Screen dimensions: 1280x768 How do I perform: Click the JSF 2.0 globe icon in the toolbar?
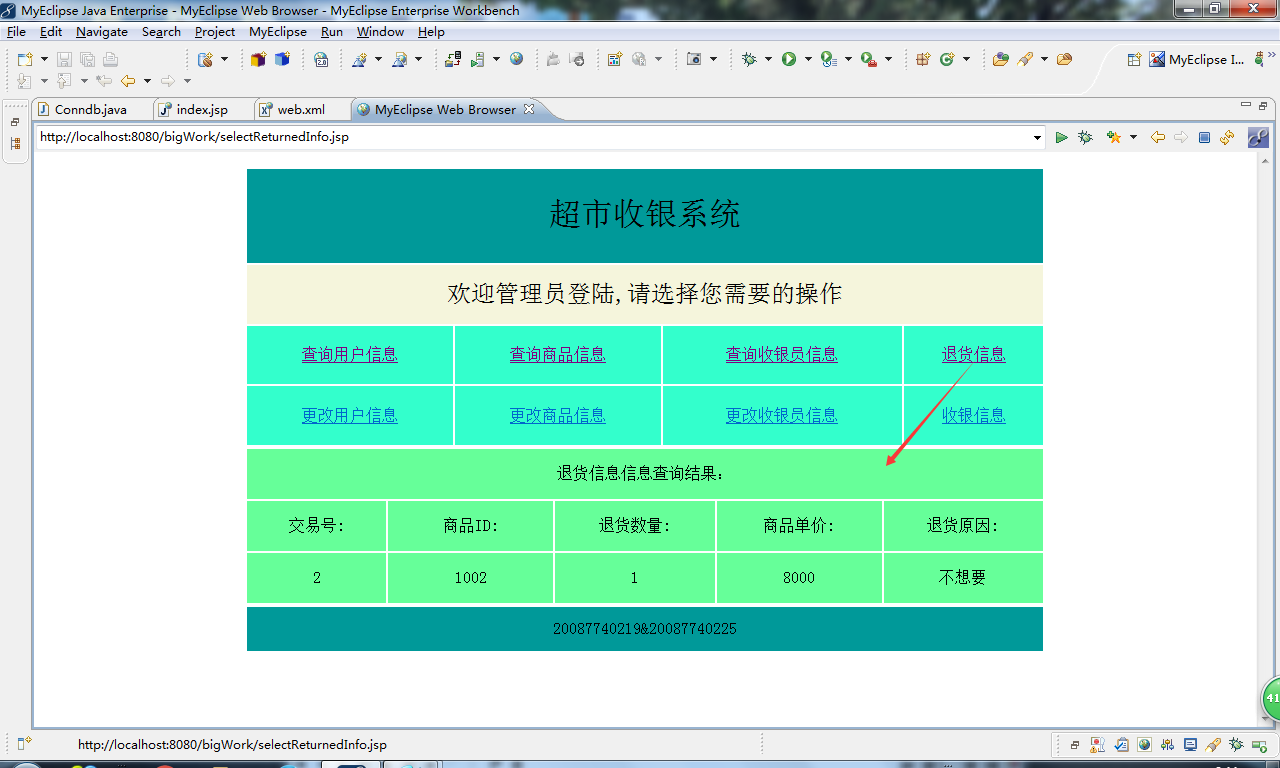(321, 60)
